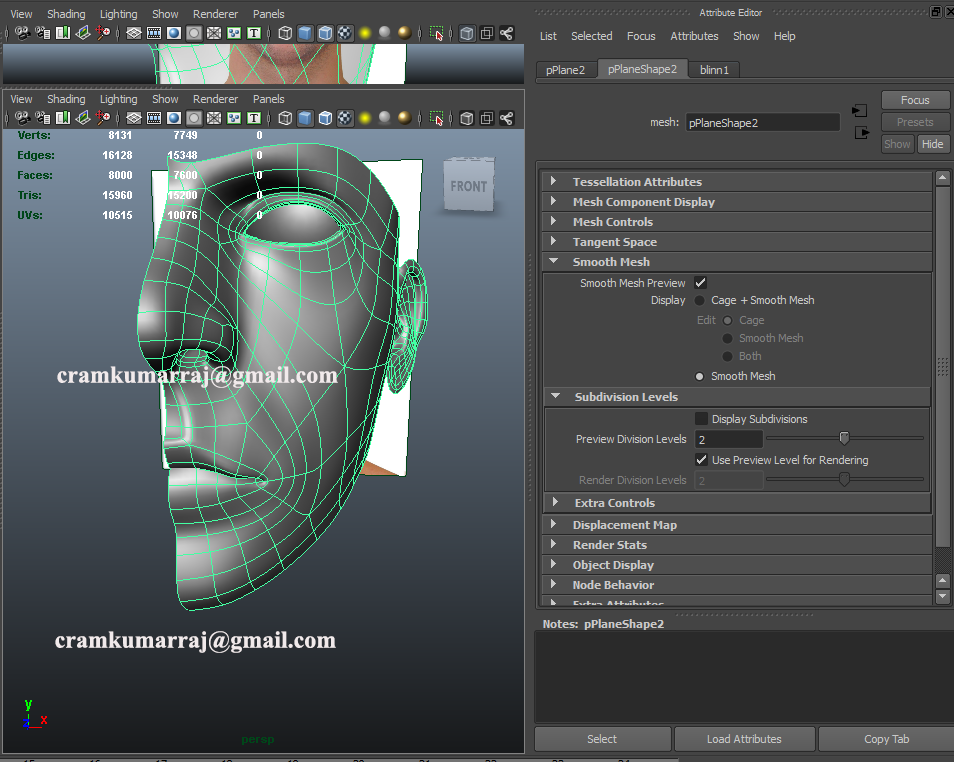
Task: Open the Renderer menu in the viewport
Action: 214,98
